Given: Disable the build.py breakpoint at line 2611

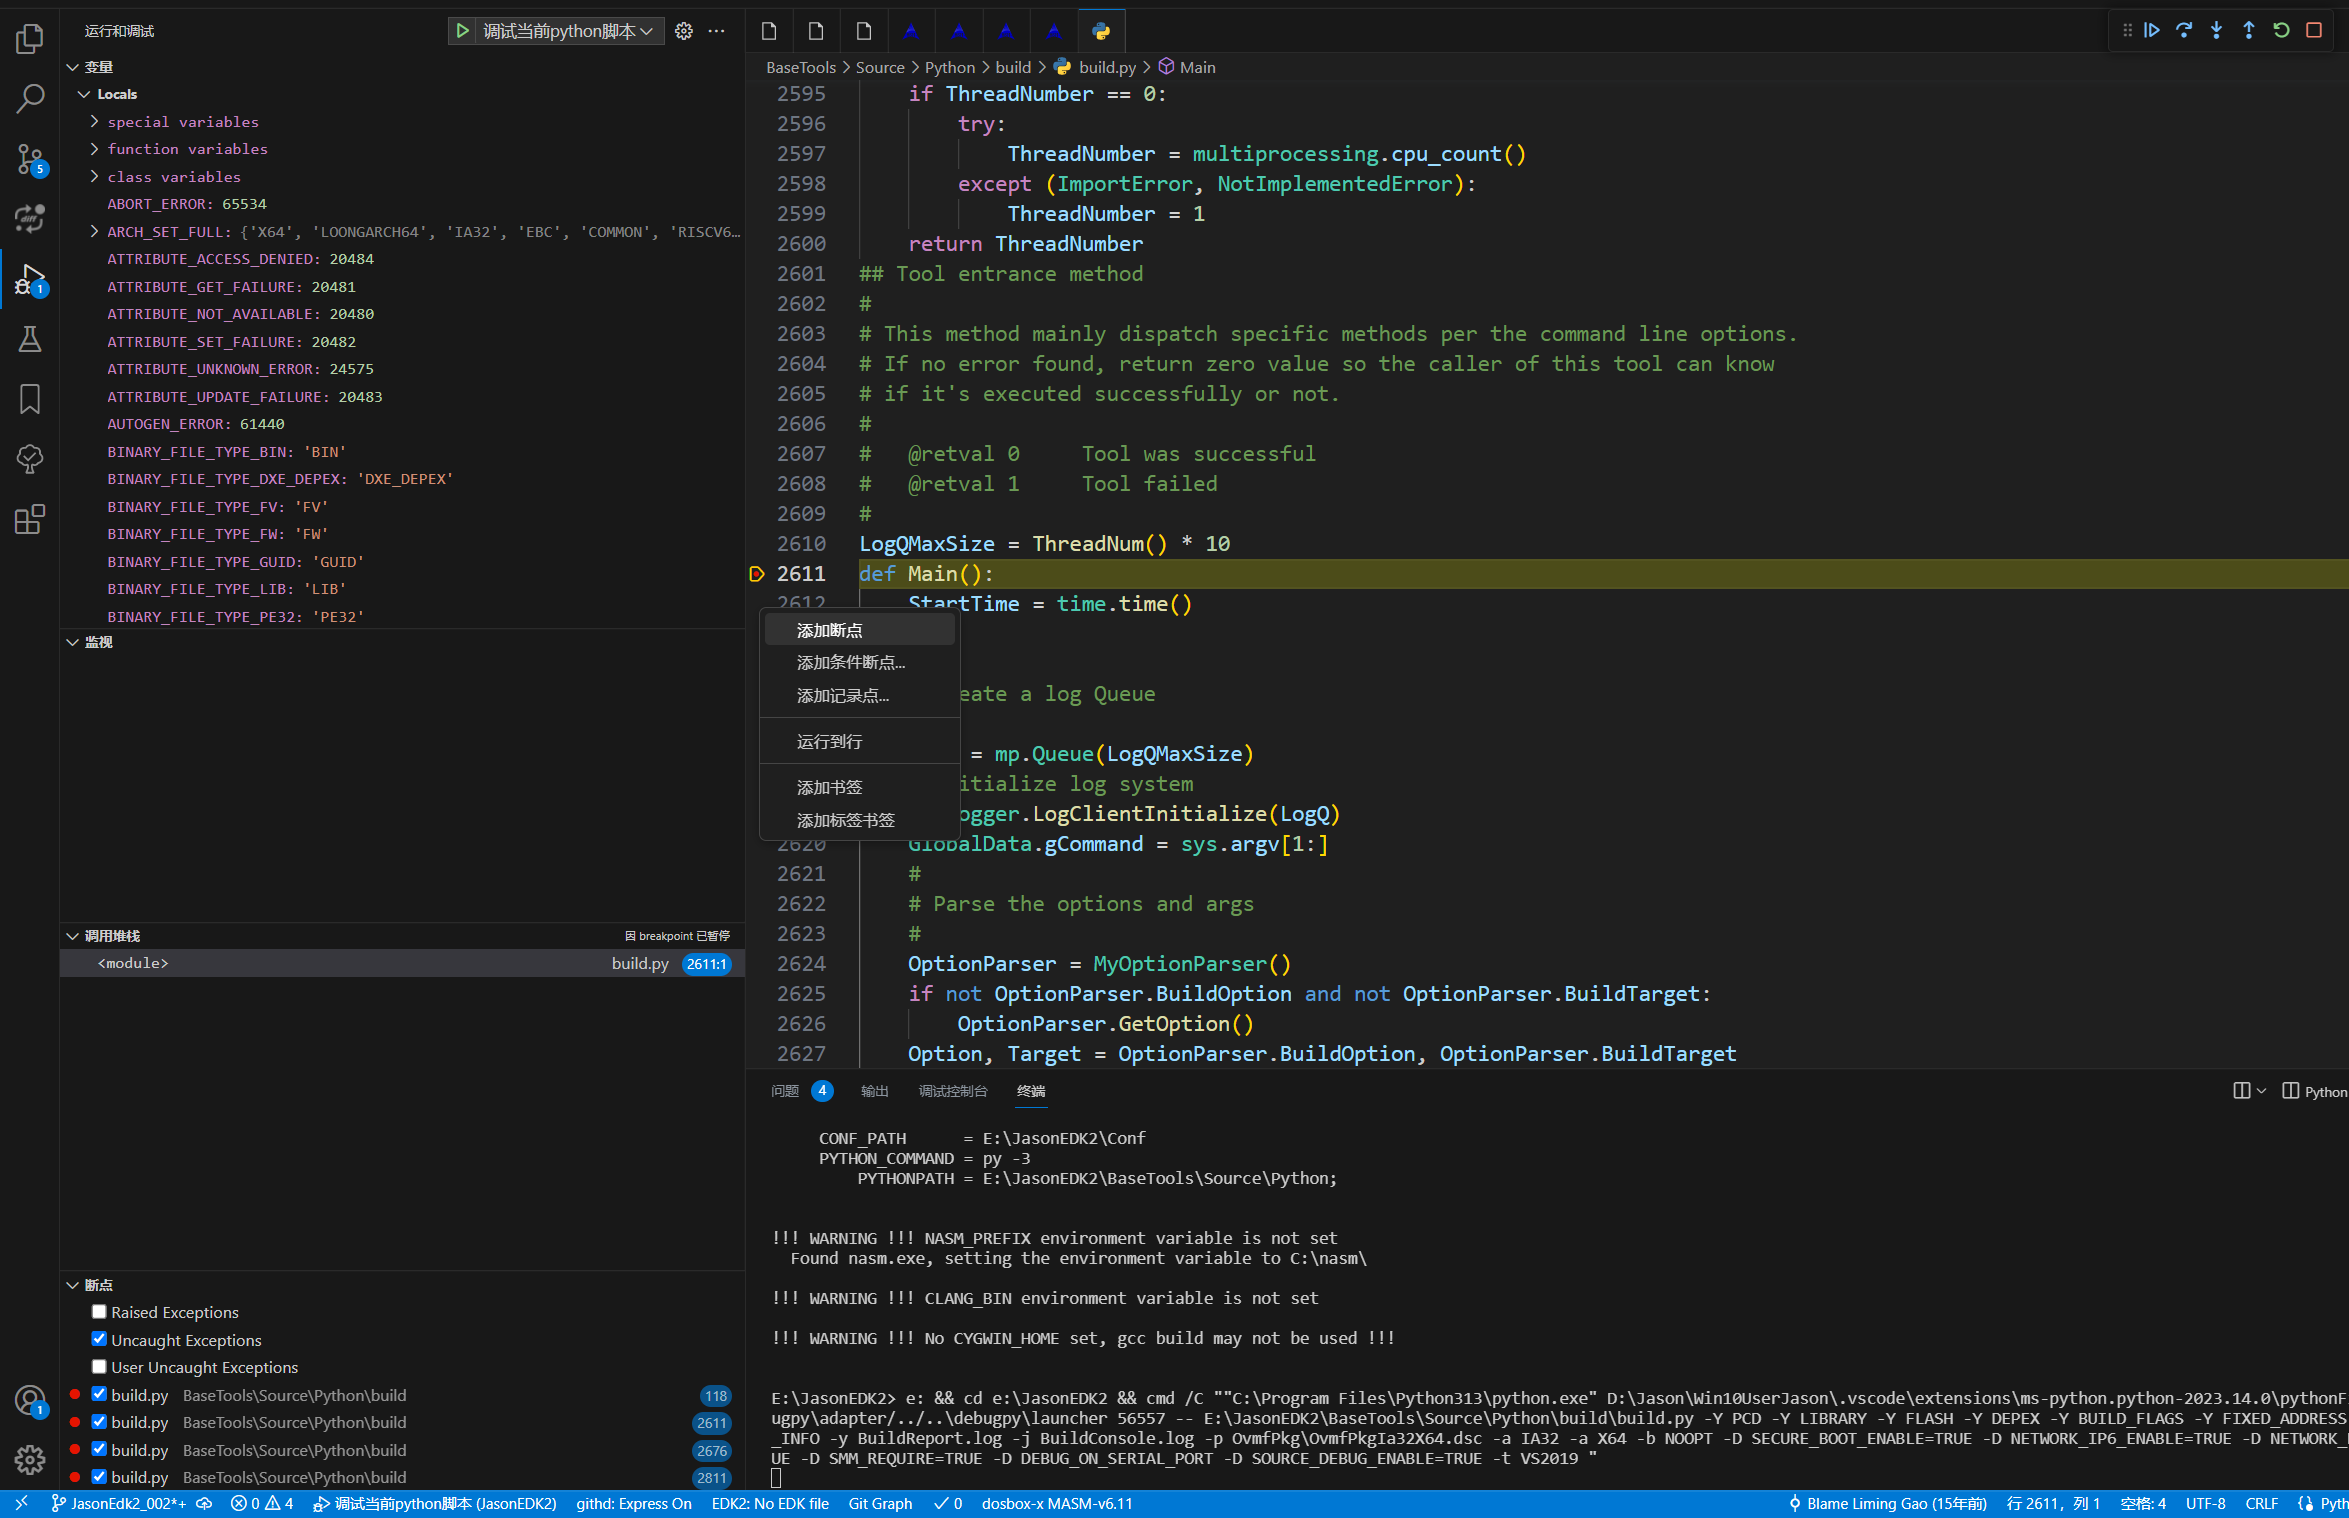Looking at the screenshot, I should coord(99,1422).
